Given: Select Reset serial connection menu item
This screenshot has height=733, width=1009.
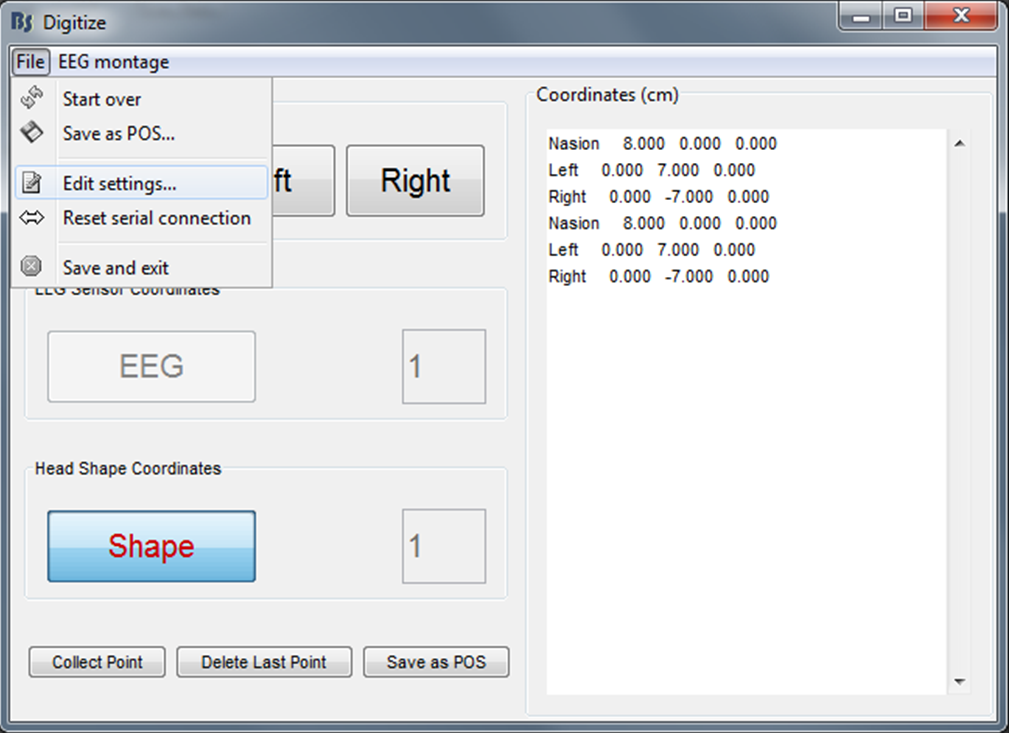Looking at the screenshot, I should [x=156, y=218].
